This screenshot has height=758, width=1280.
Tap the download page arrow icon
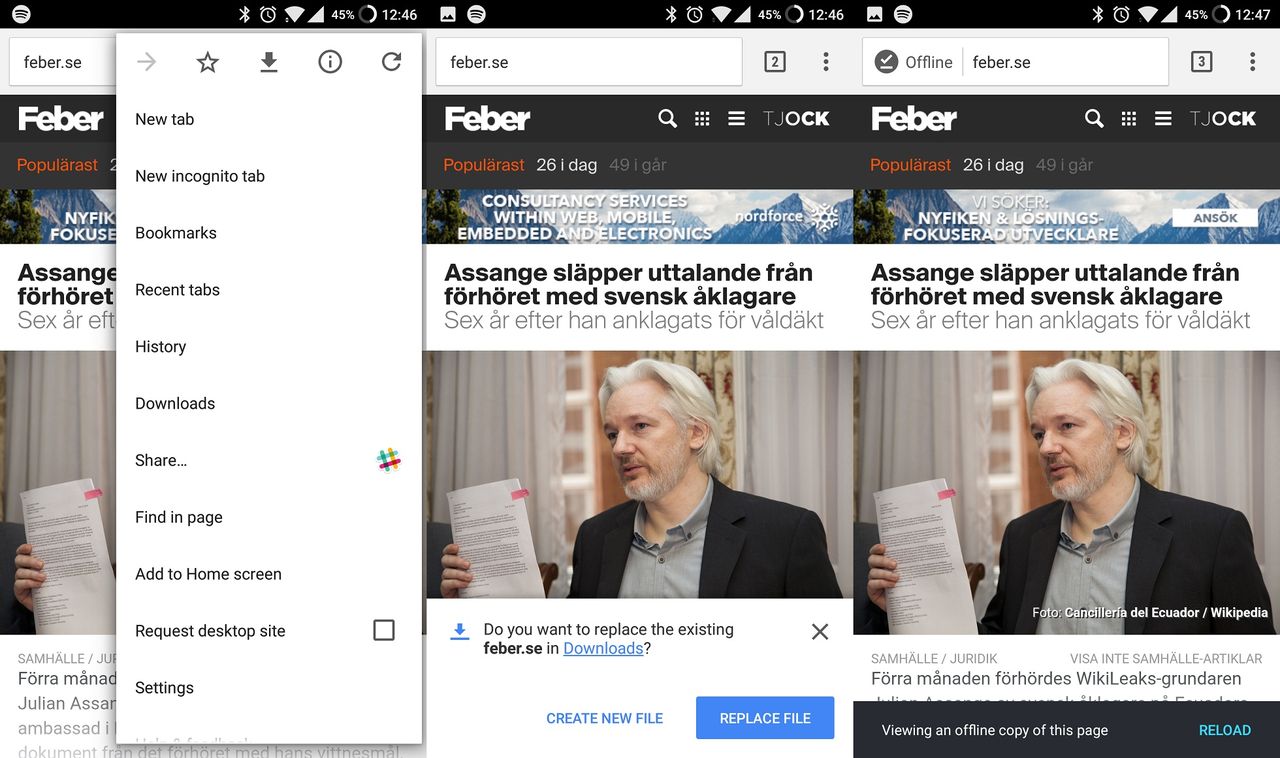click(x=268, y=62)
